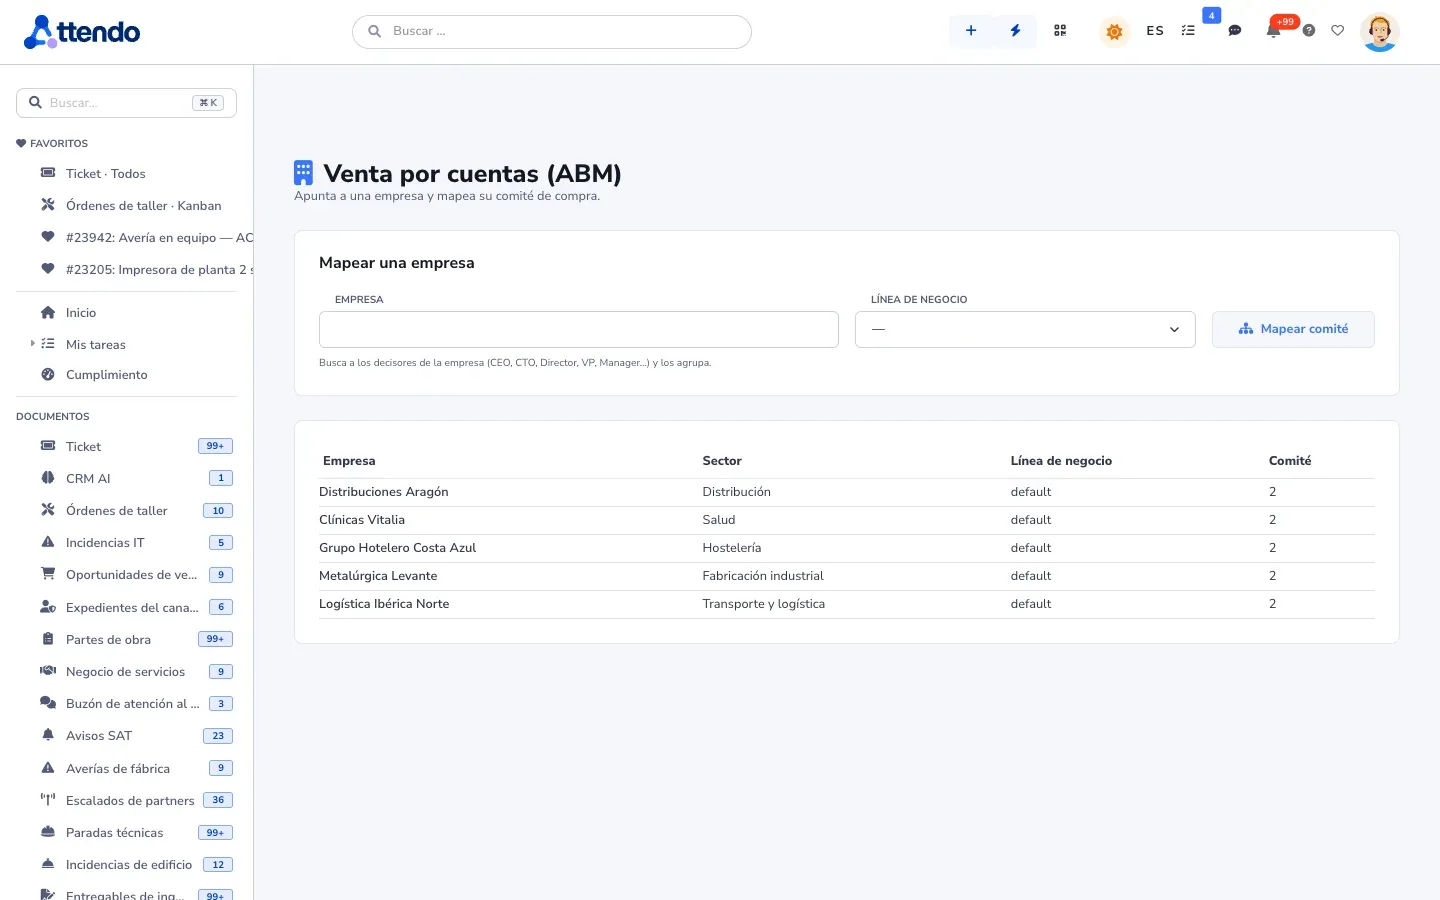Viewport: 1440px width, 900px height.
Task: Open Cumplimiento in sidebar
Action: pyautogui.click(x=107, y=375)
